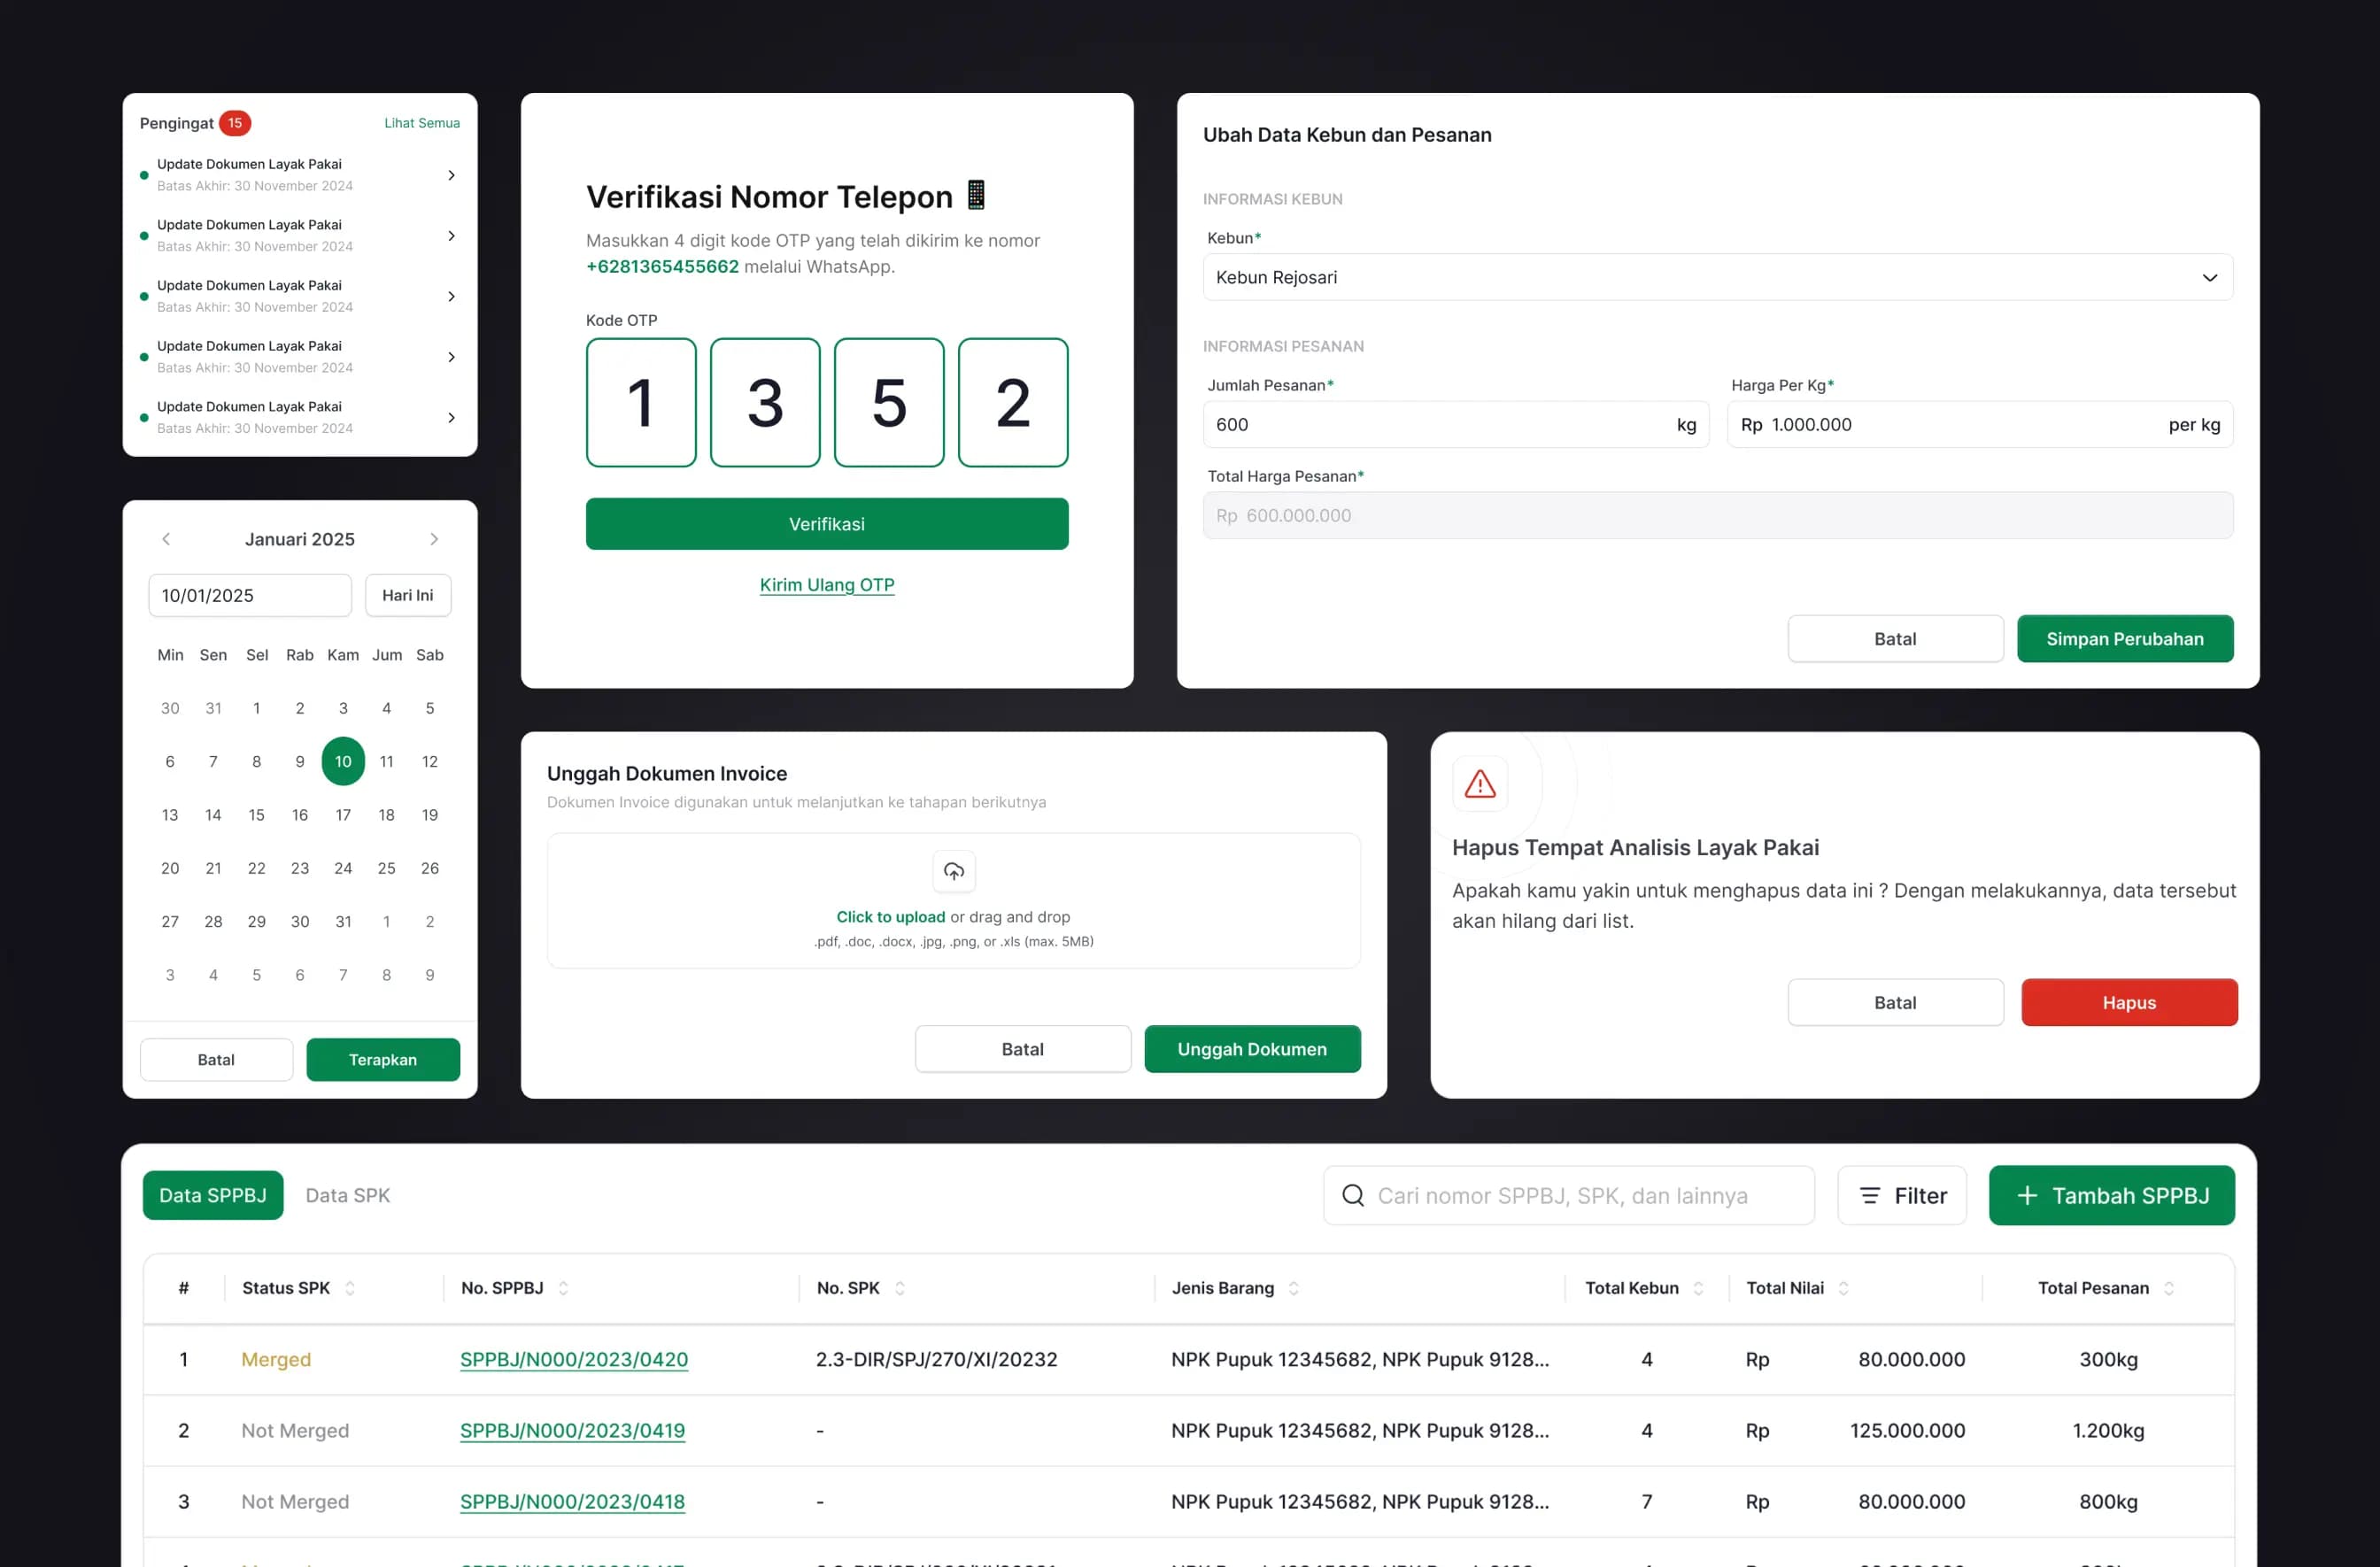This screenshot has width=2380, height=1567.
Task: Open the Filter options
Action: coord(1901,1195)
